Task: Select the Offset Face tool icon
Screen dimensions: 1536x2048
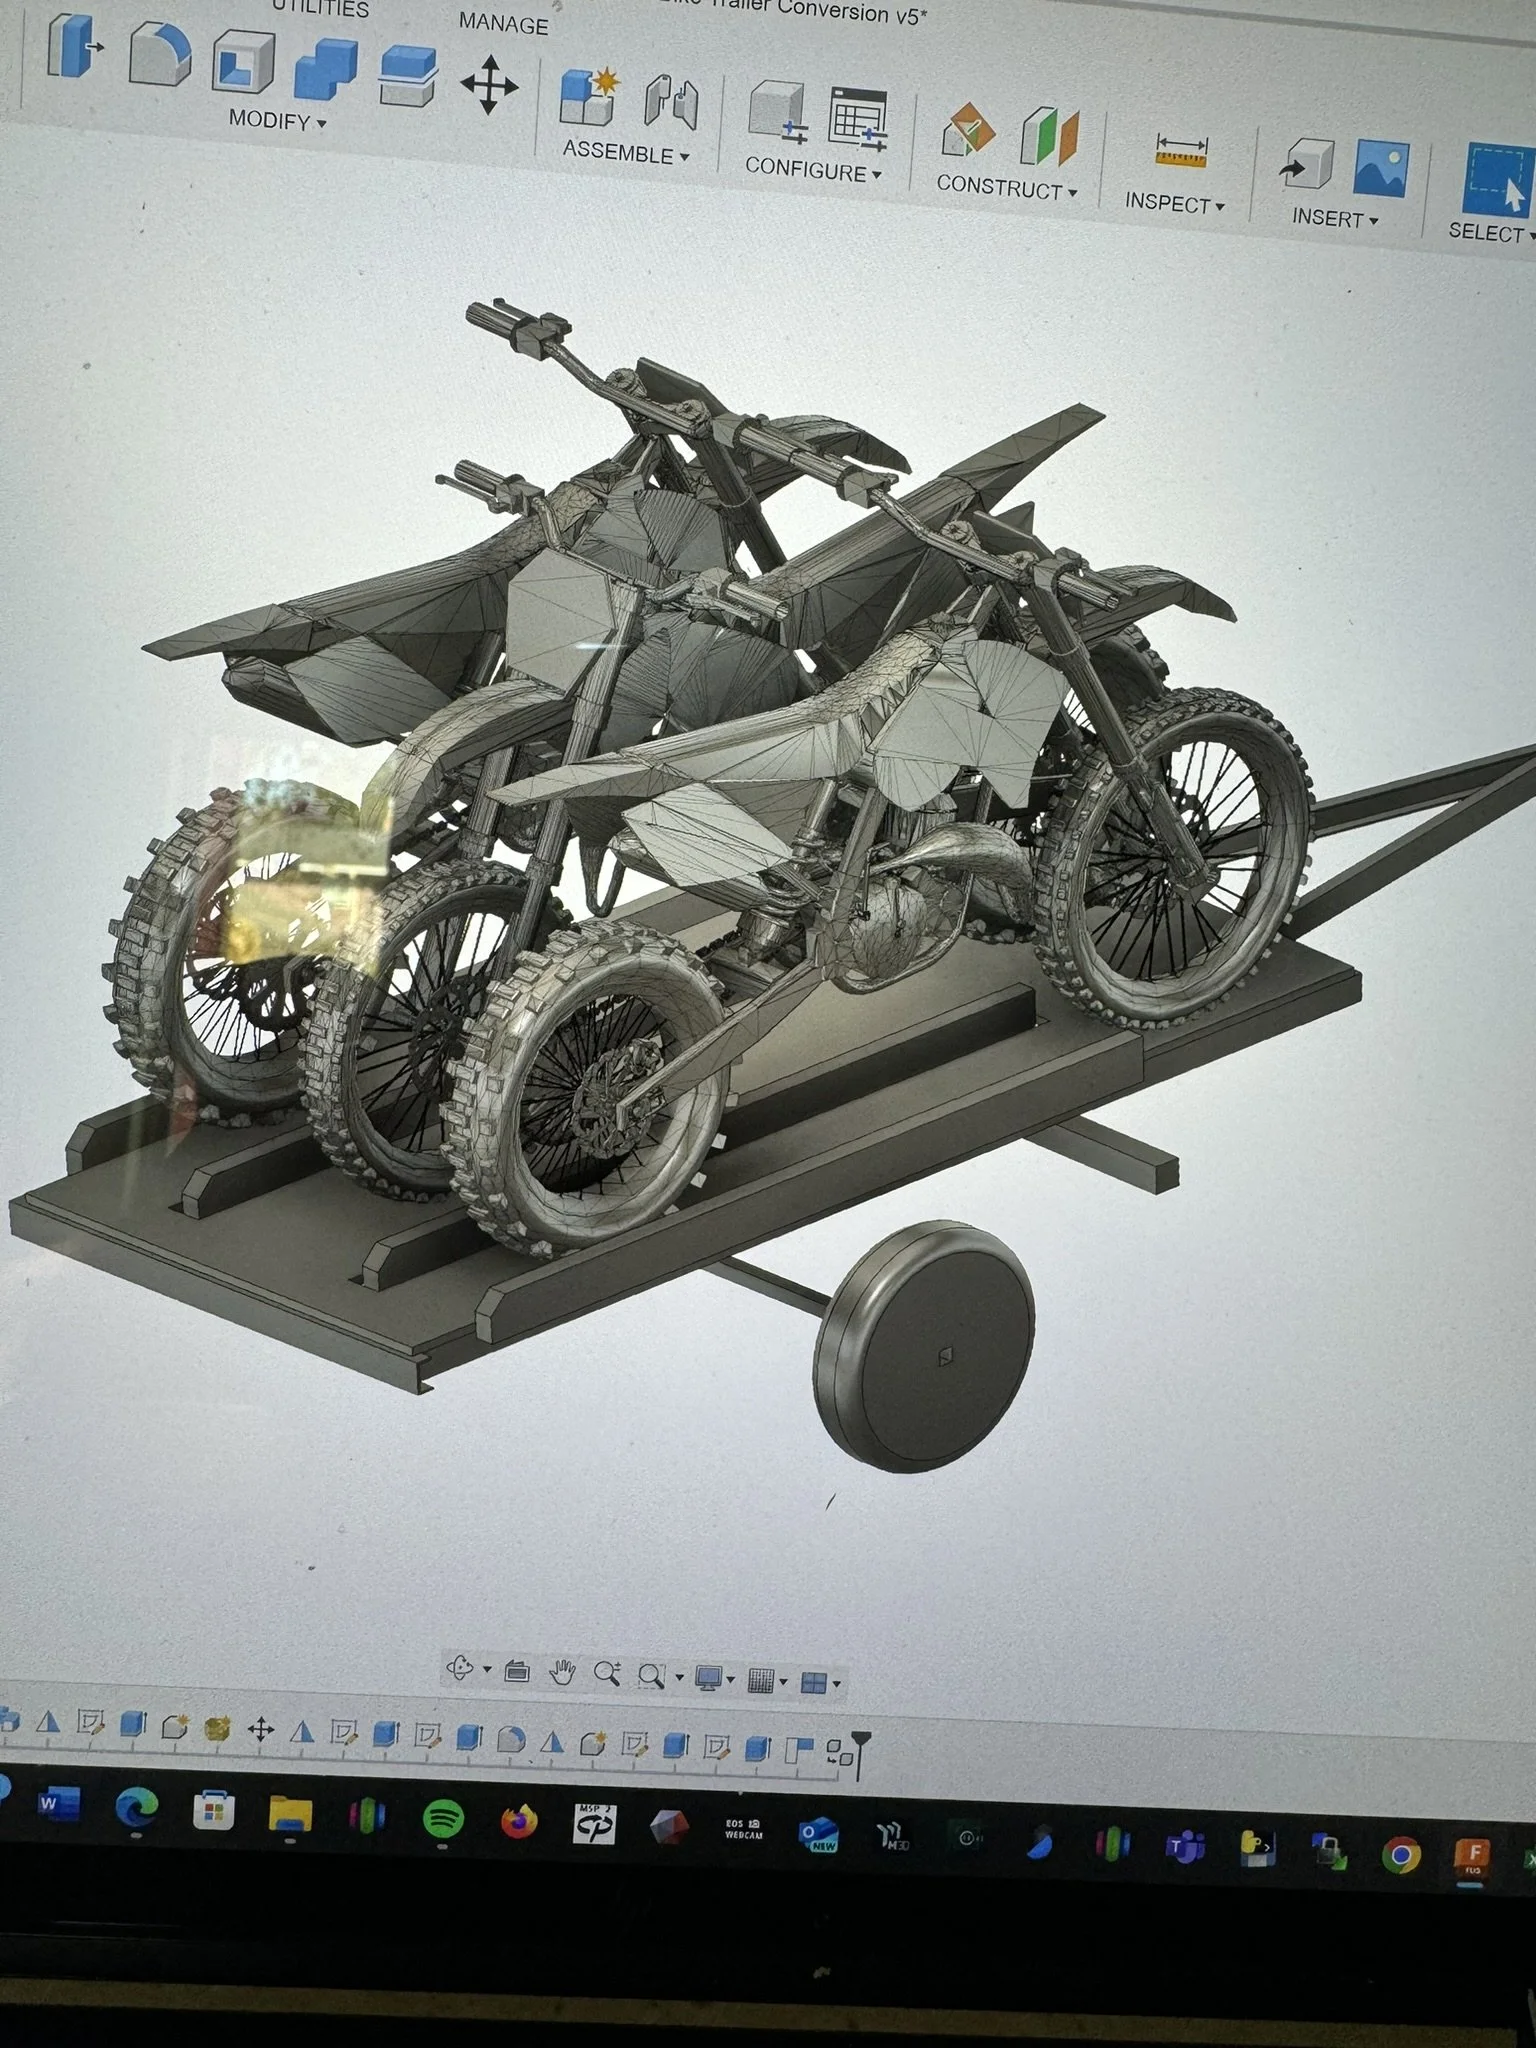Action: (408, 76)
